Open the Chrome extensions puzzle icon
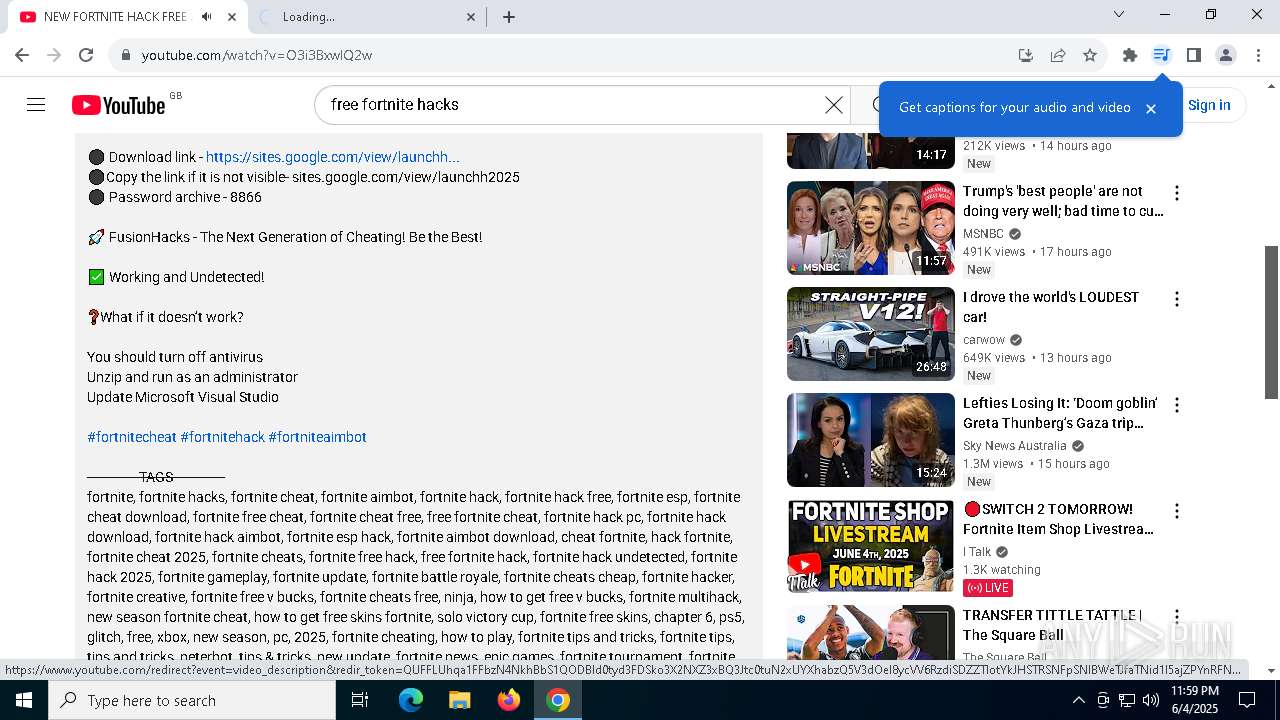The width and height of the screenshot is (1280, 720). coord(1130,55)
